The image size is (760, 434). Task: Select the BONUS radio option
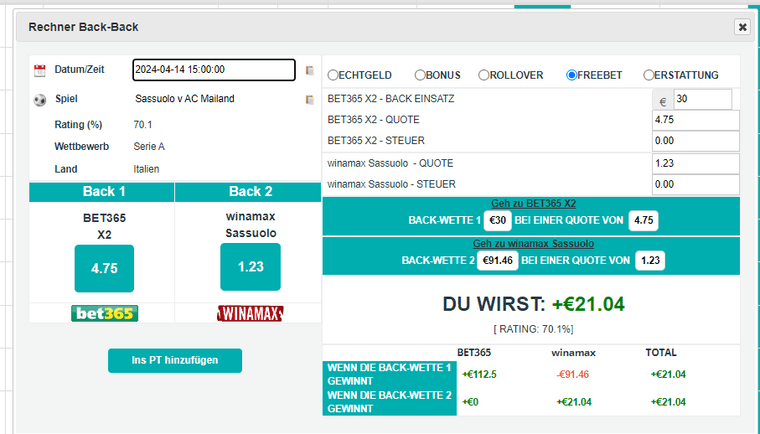click(420, 75)
